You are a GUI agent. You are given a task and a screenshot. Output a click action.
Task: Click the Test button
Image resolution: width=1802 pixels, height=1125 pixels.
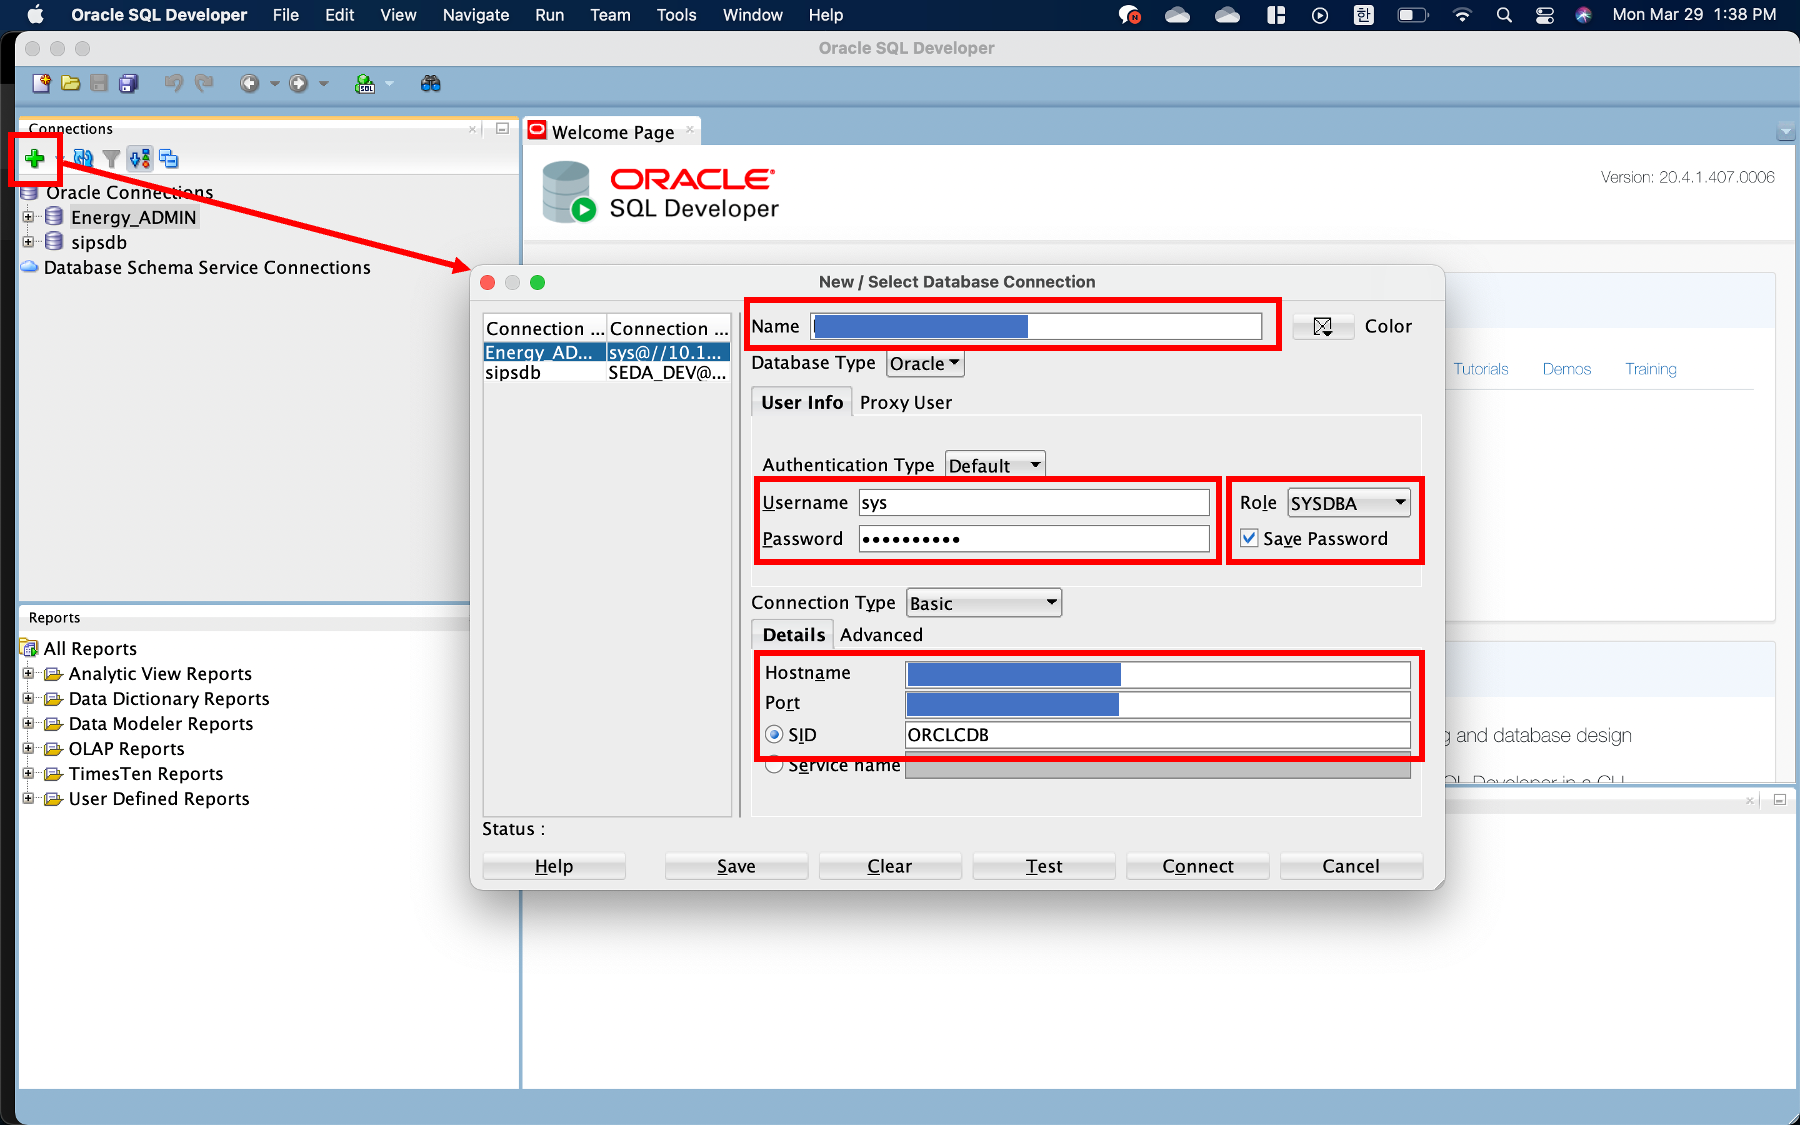1044,866
